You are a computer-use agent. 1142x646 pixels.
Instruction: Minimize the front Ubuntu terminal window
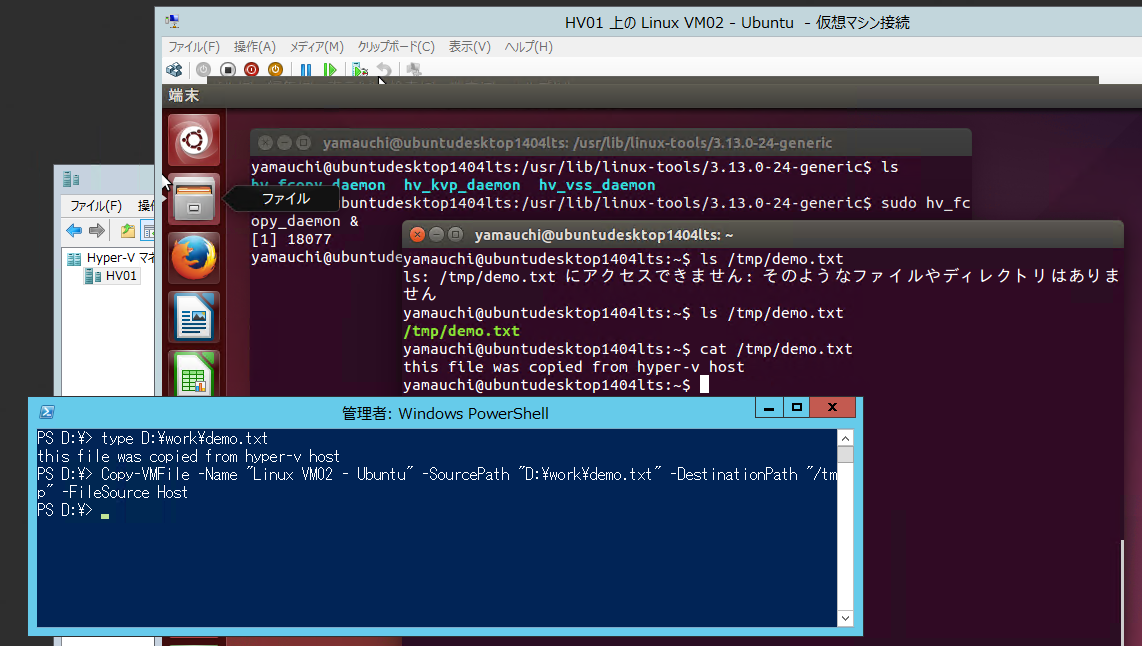[x=436, y=235]
